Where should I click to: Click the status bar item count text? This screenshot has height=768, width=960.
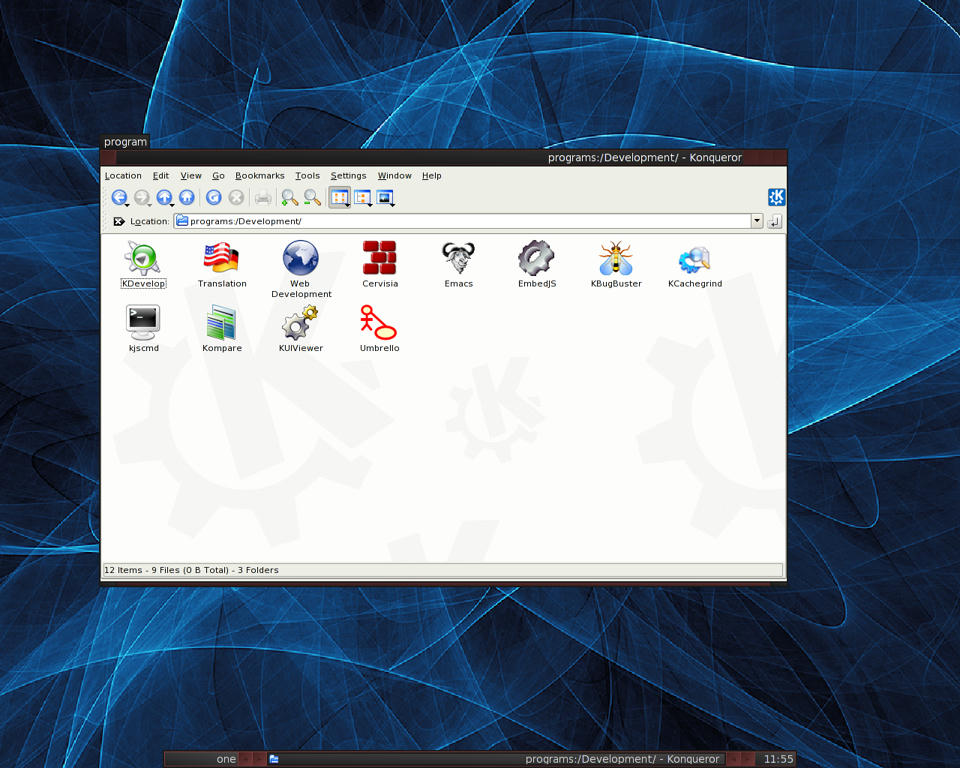(x=191, y=570)
